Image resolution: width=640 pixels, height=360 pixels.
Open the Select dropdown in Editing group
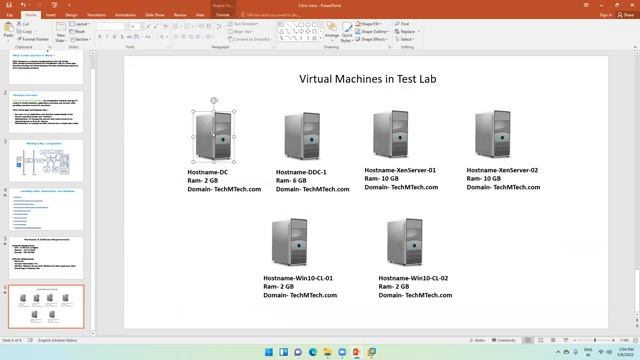tap(405, 39)
